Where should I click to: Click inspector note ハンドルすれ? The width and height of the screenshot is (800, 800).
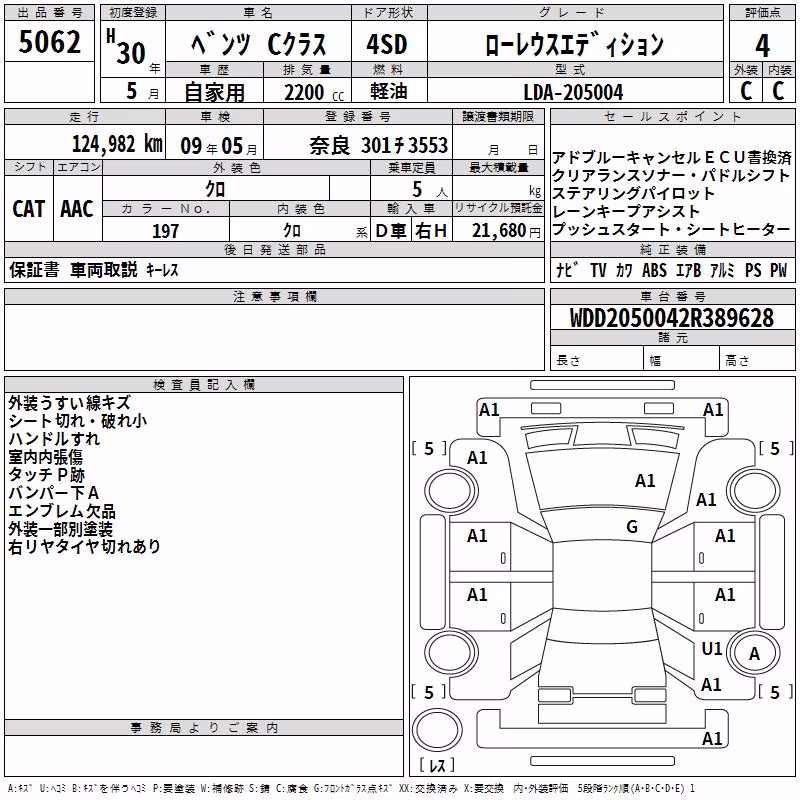click(x=54, y=439)
